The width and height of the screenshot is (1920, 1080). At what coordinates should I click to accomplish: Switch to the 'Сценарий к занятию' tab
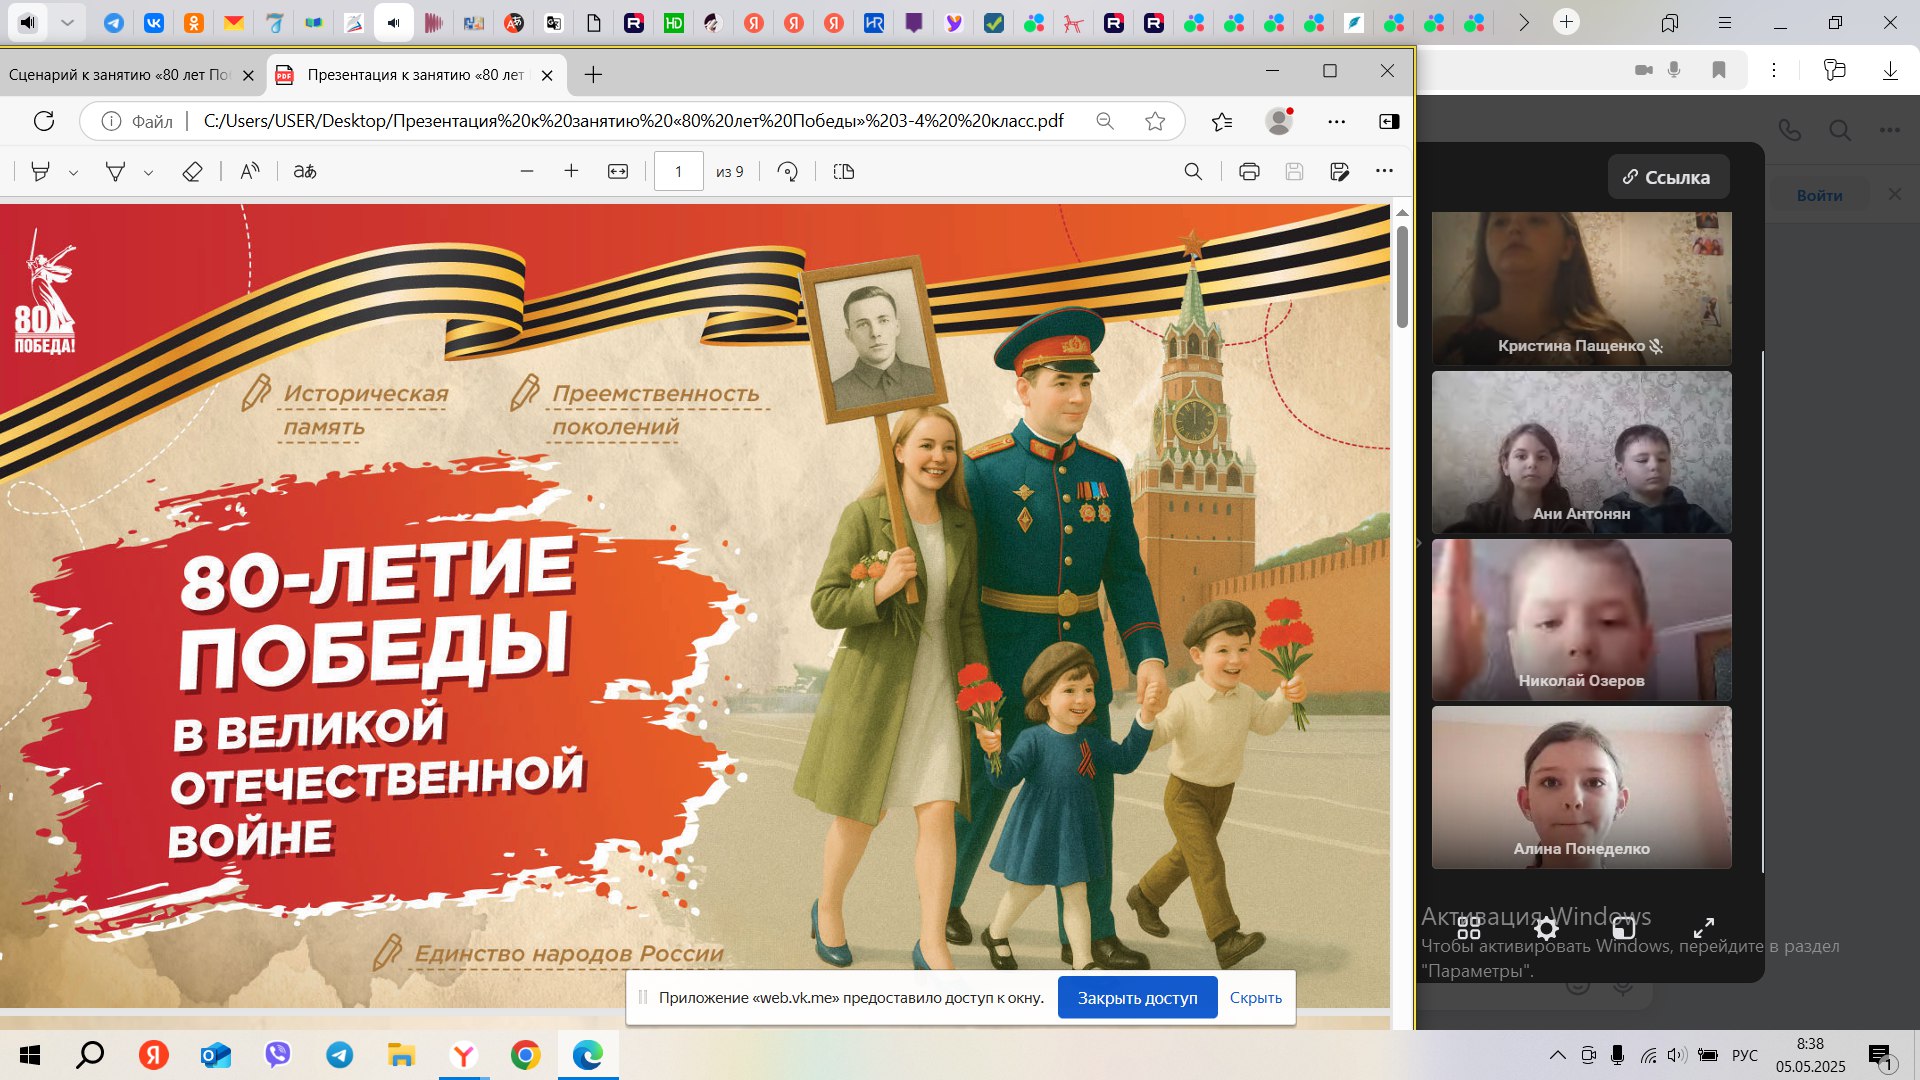click(120, 75)
